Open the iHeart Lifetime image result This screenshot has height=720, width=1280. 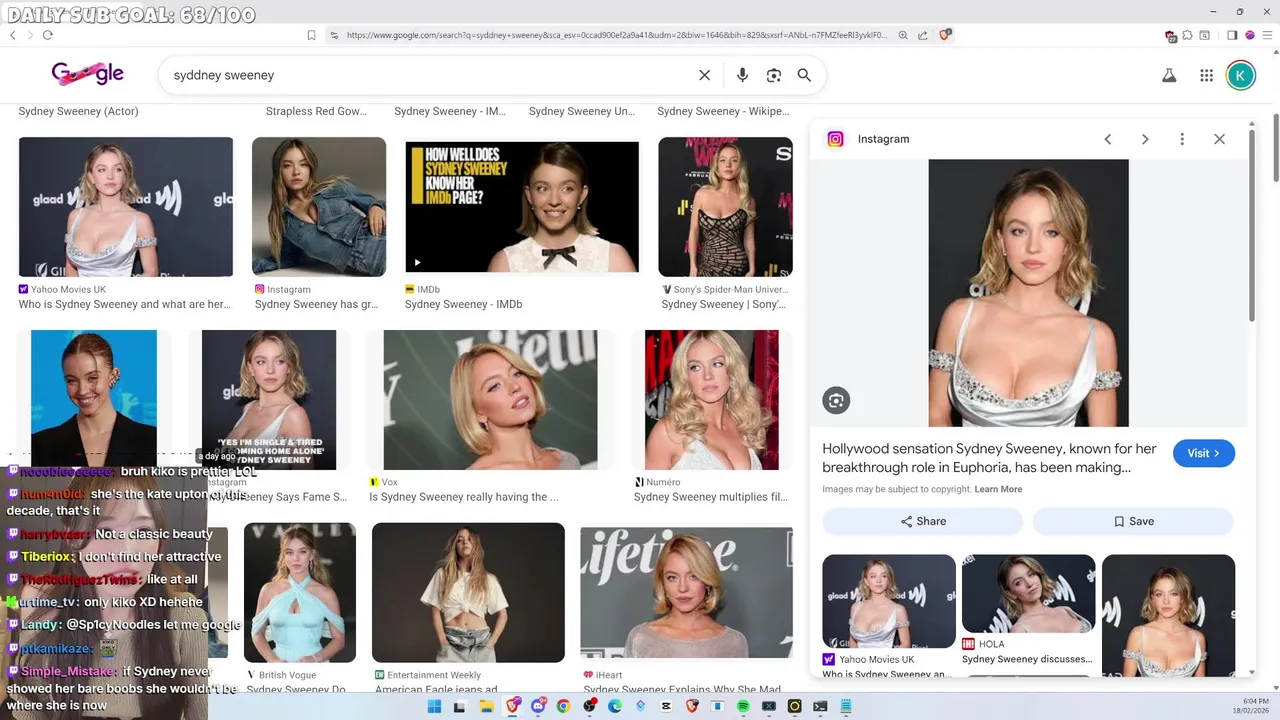[686, 592]
